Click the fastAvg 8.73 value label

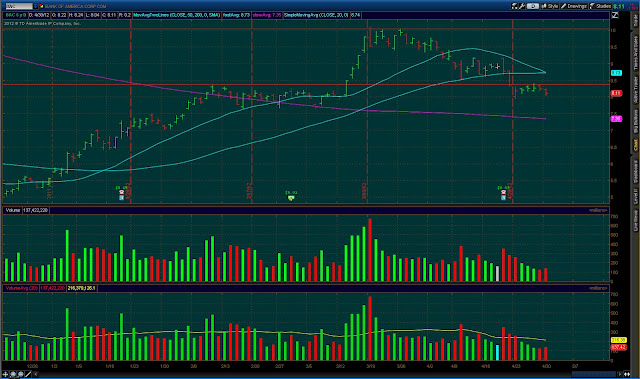point(236,15)
